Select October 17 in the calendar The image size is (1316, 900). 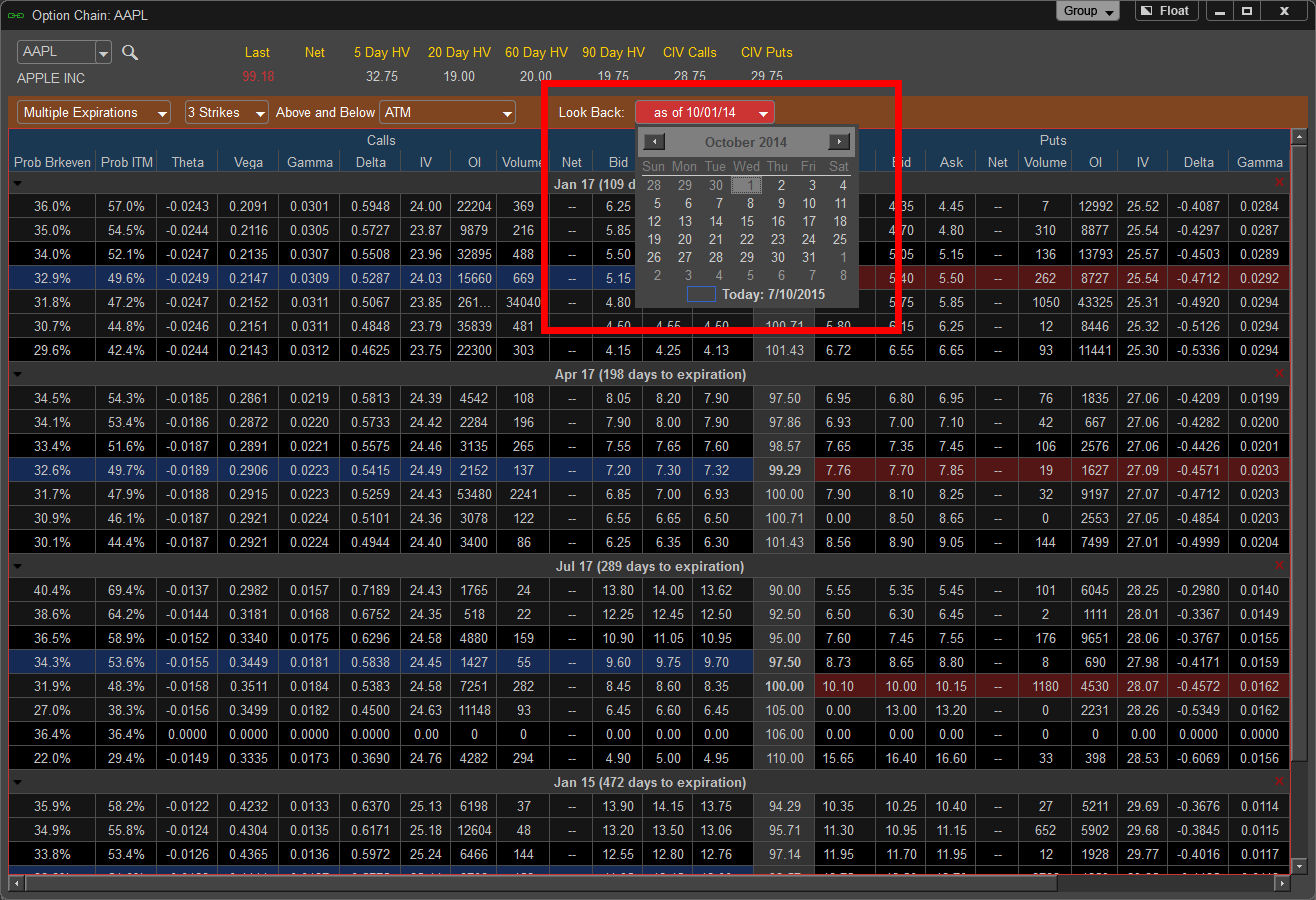click(809, 221)
